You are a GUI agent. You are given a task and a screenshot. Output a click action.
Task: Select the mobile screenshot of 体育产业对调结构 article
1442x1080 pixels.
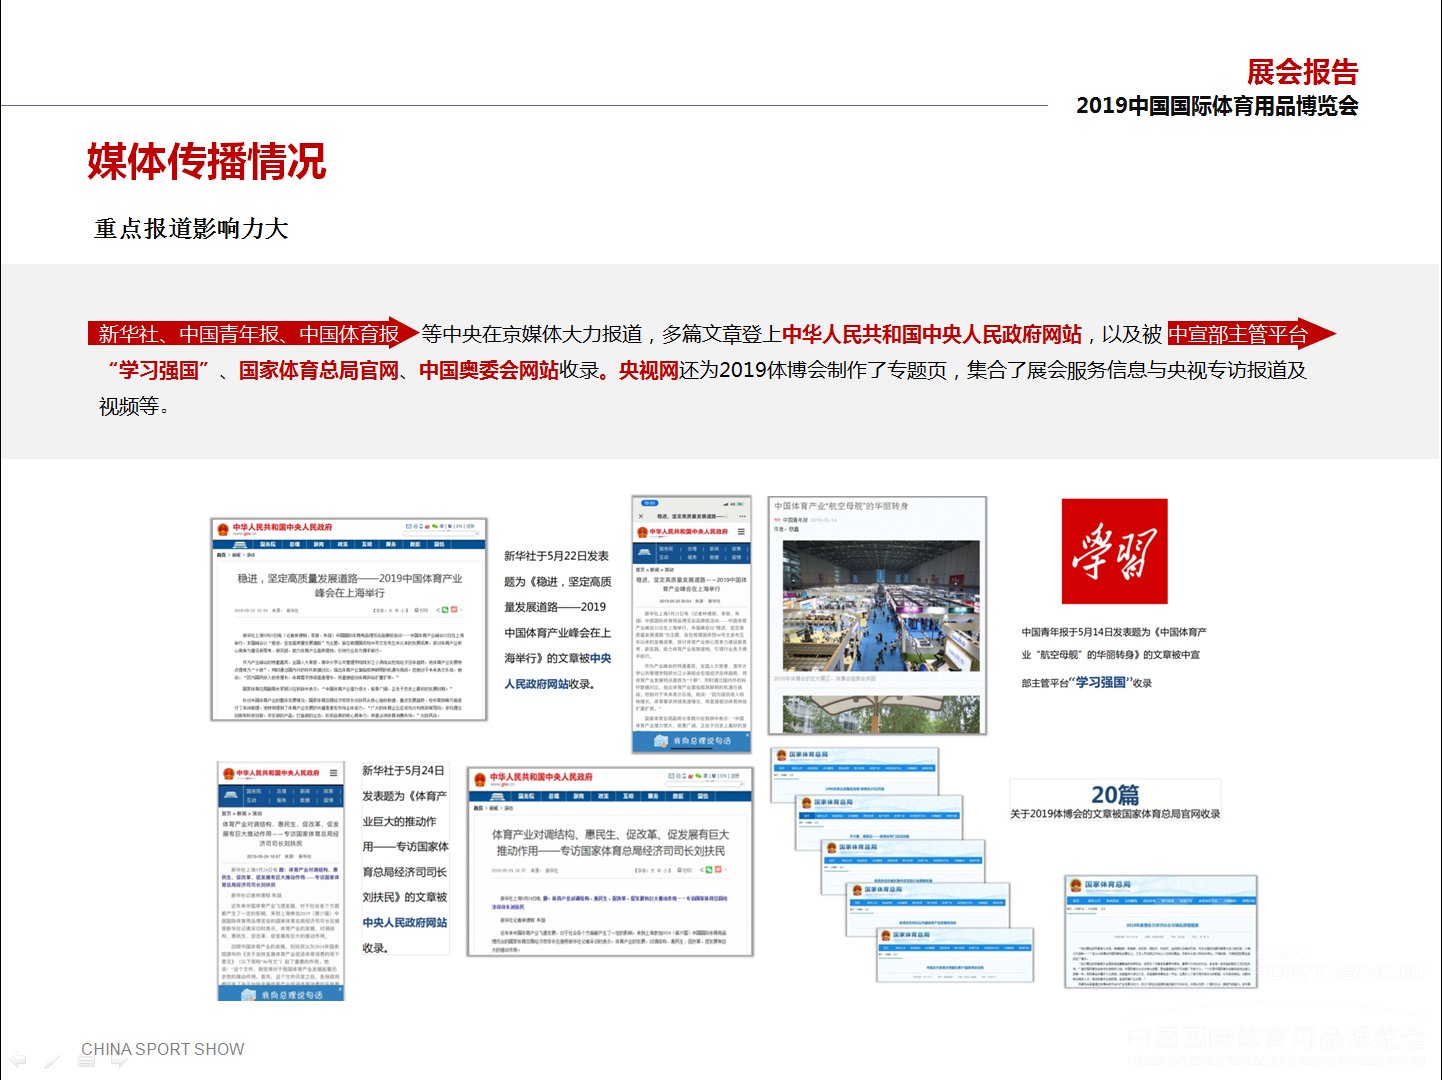[x=281, y=881]
